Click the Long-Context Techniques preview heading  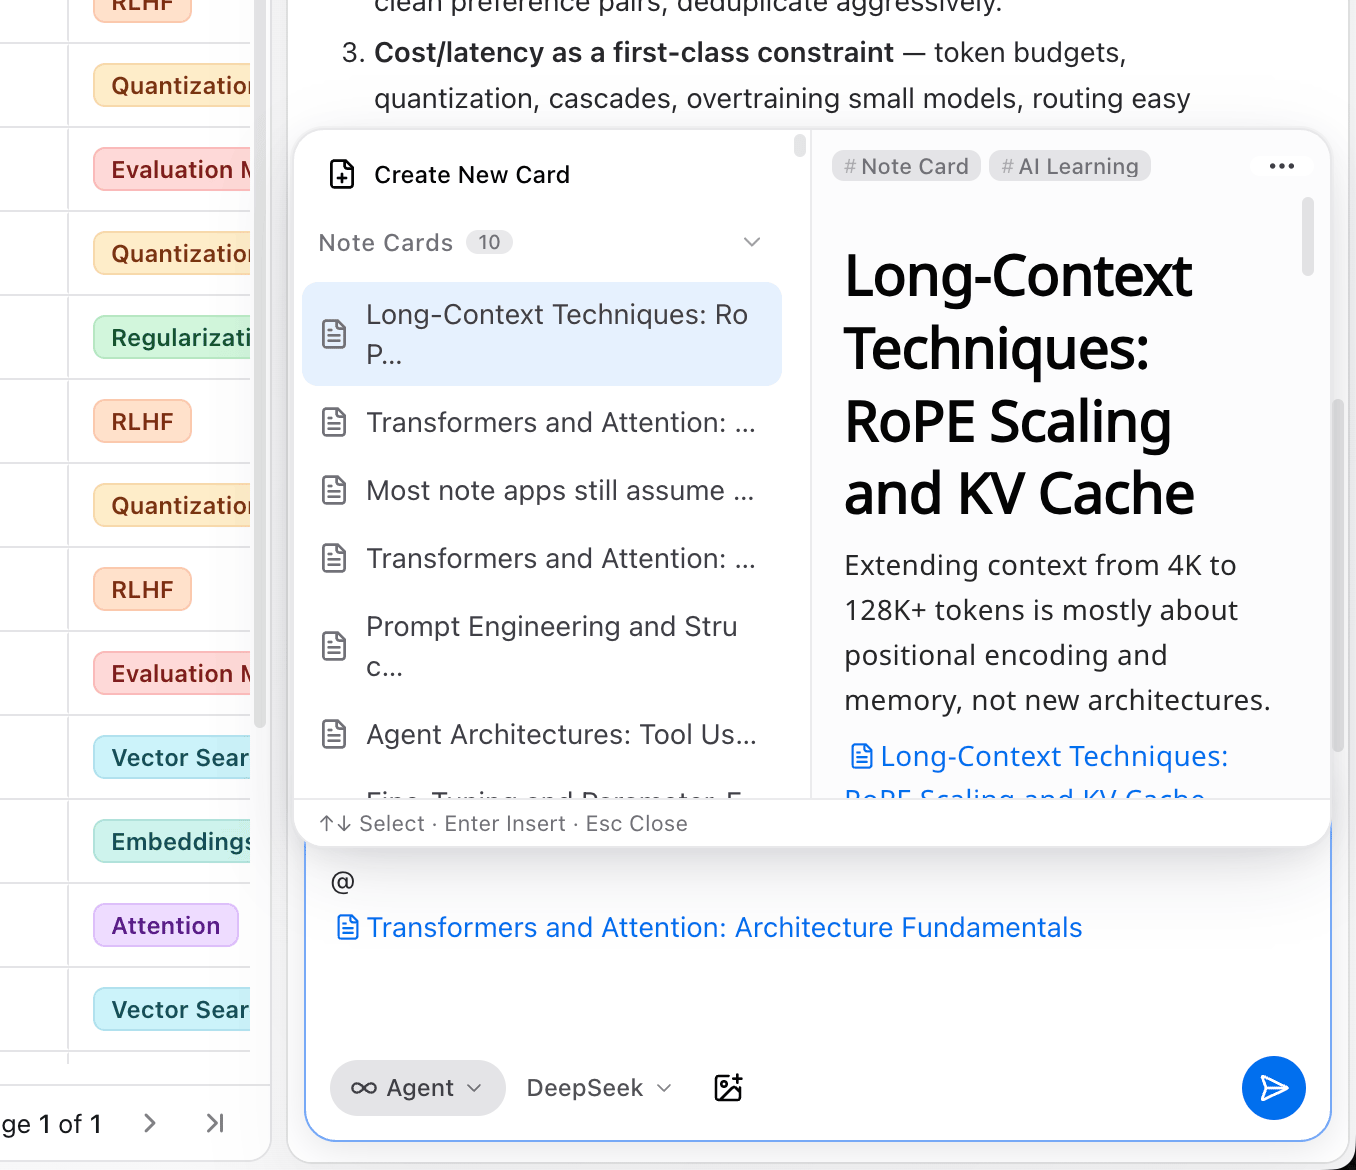(1019, 384)
